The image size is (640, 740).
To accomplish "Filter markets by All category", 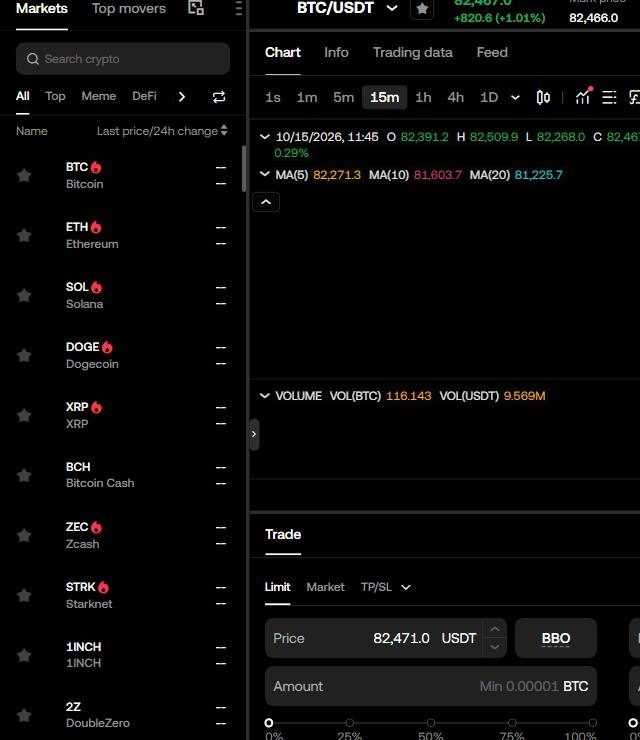I will (x=23, y=96).
